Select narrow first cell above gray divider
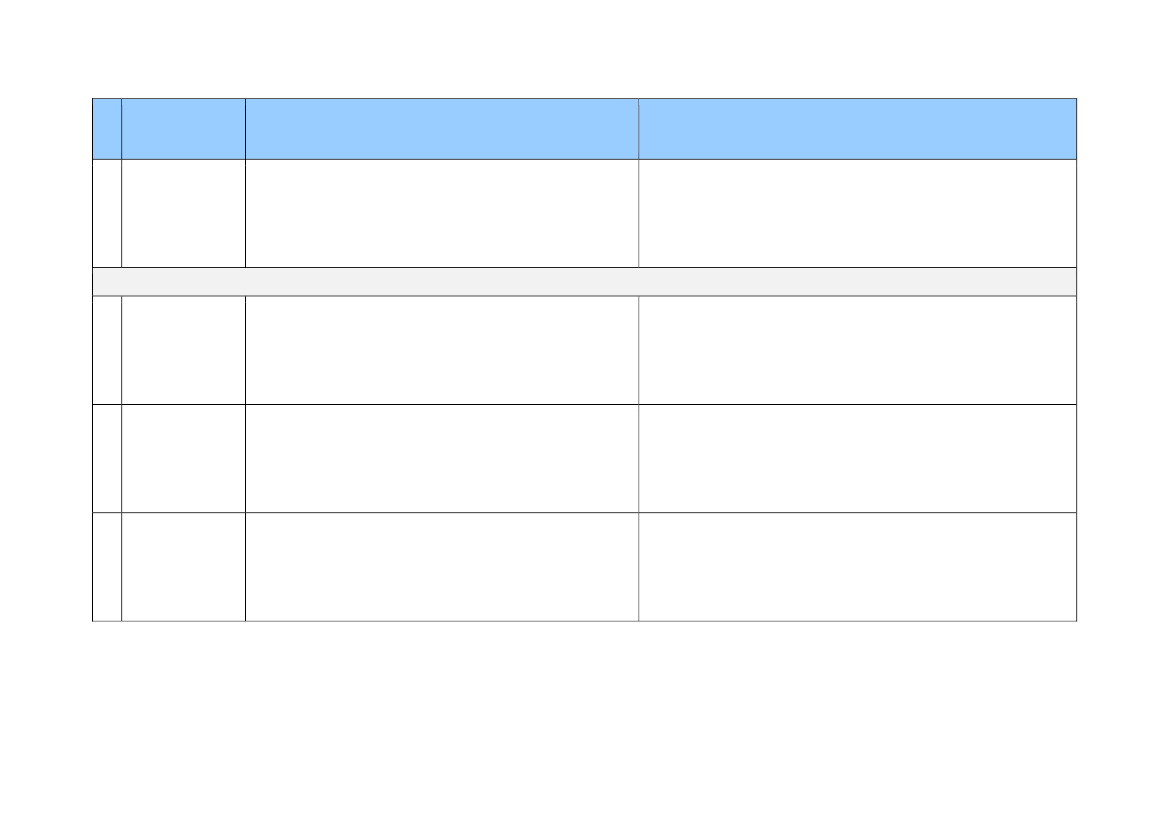This screenshot has height=827, width=1169. tap(107, 213)
